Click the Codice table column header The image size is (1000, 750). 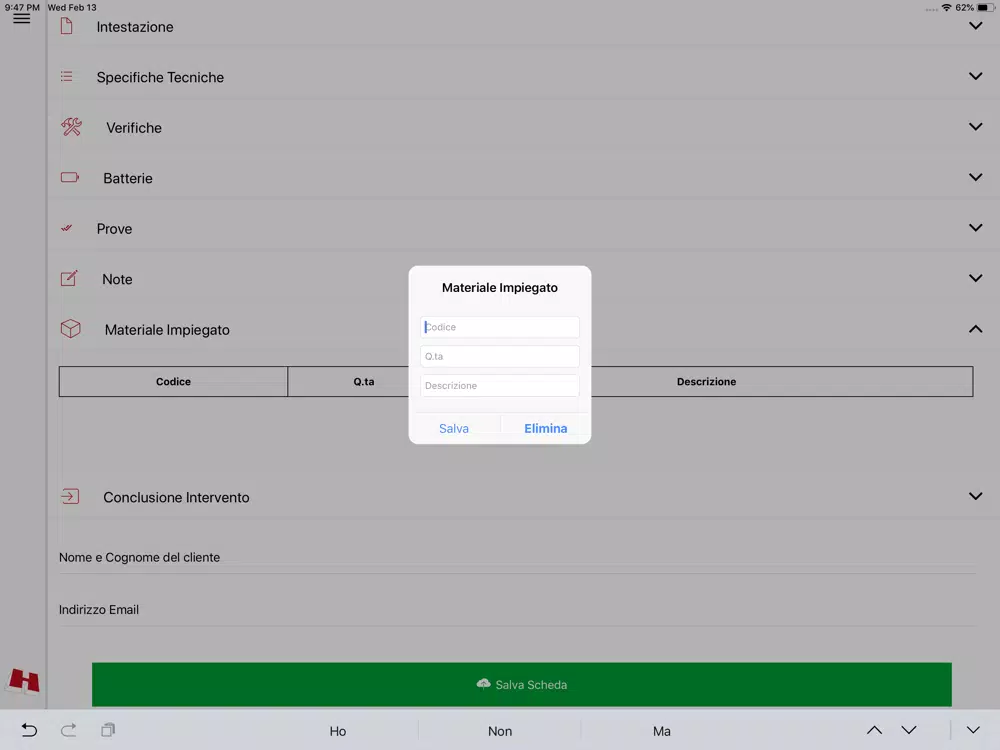[173, 381]
